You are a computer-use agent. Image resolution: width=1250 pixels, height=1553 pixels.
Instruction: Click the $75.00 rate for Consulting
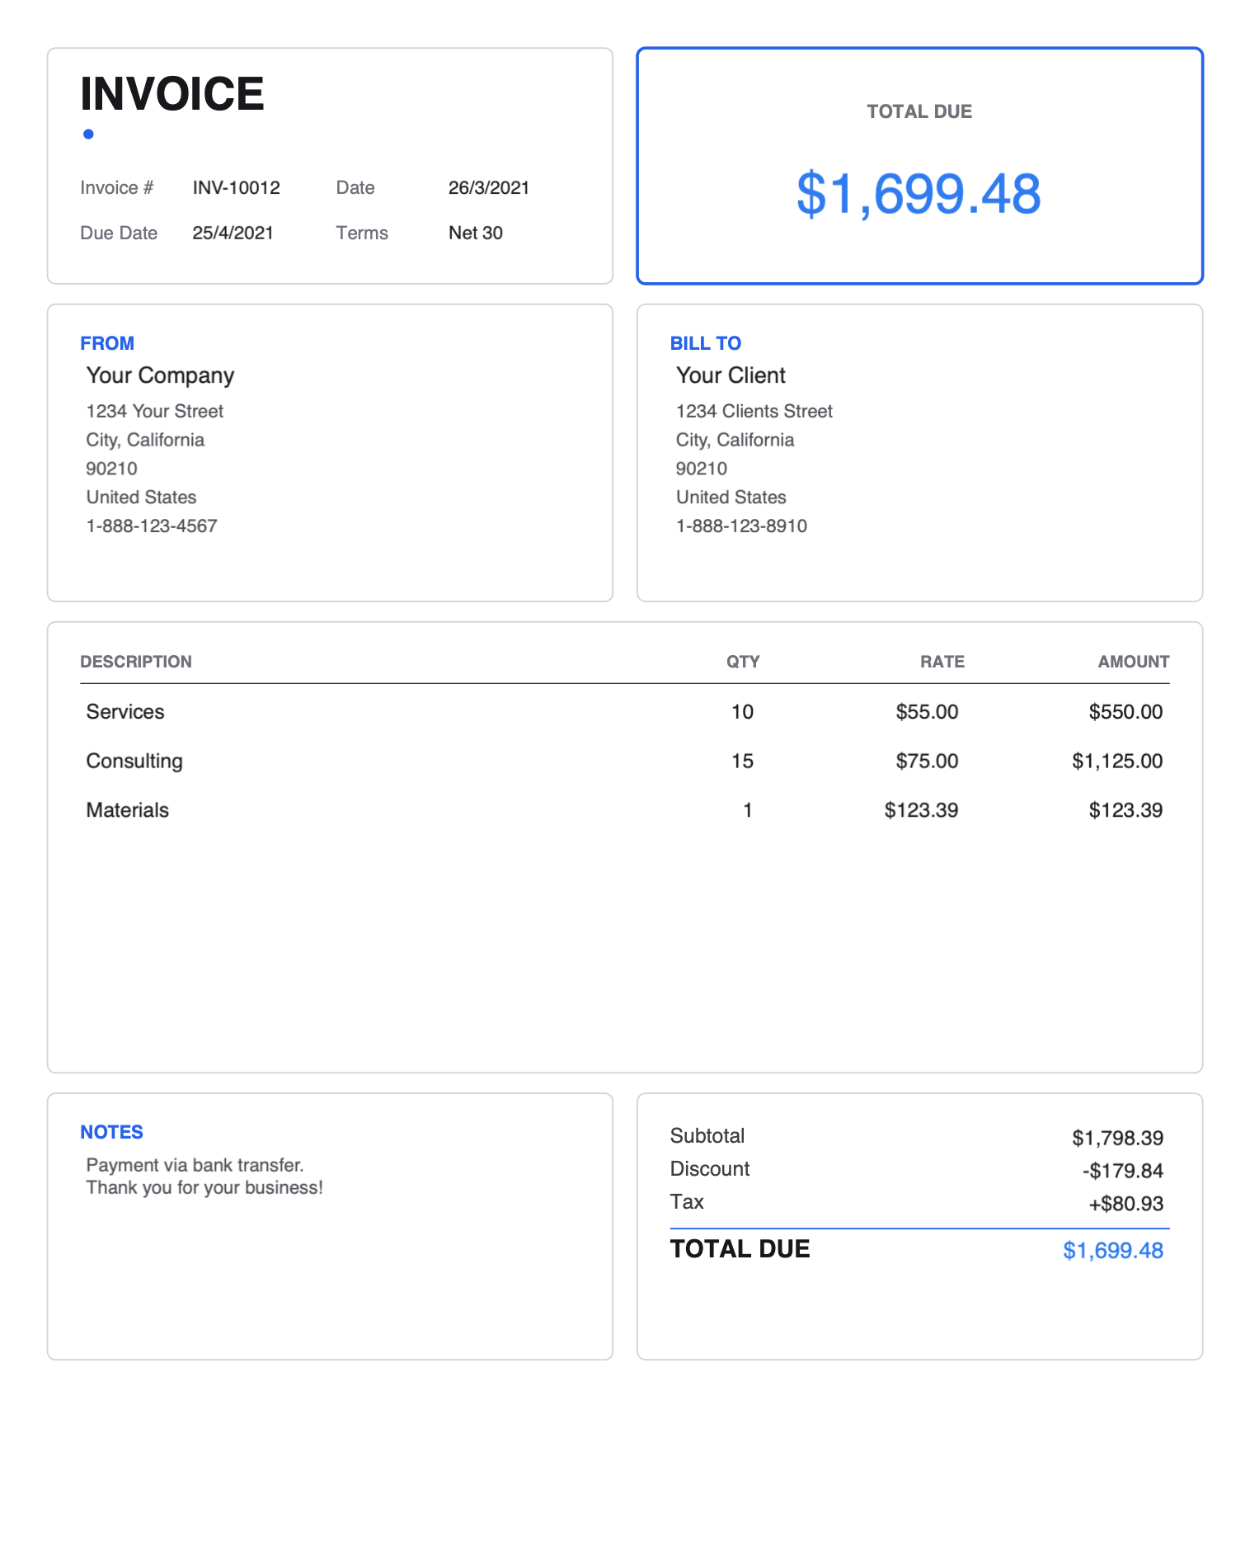click(x=927, y=761)
